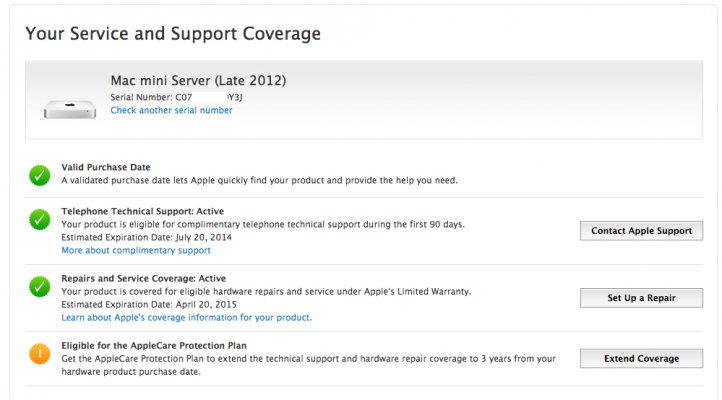This screenshot has height=400, width=722.
Task: Click the Your Service and Support Coverage heading
Action: click(x=173, y=34)
